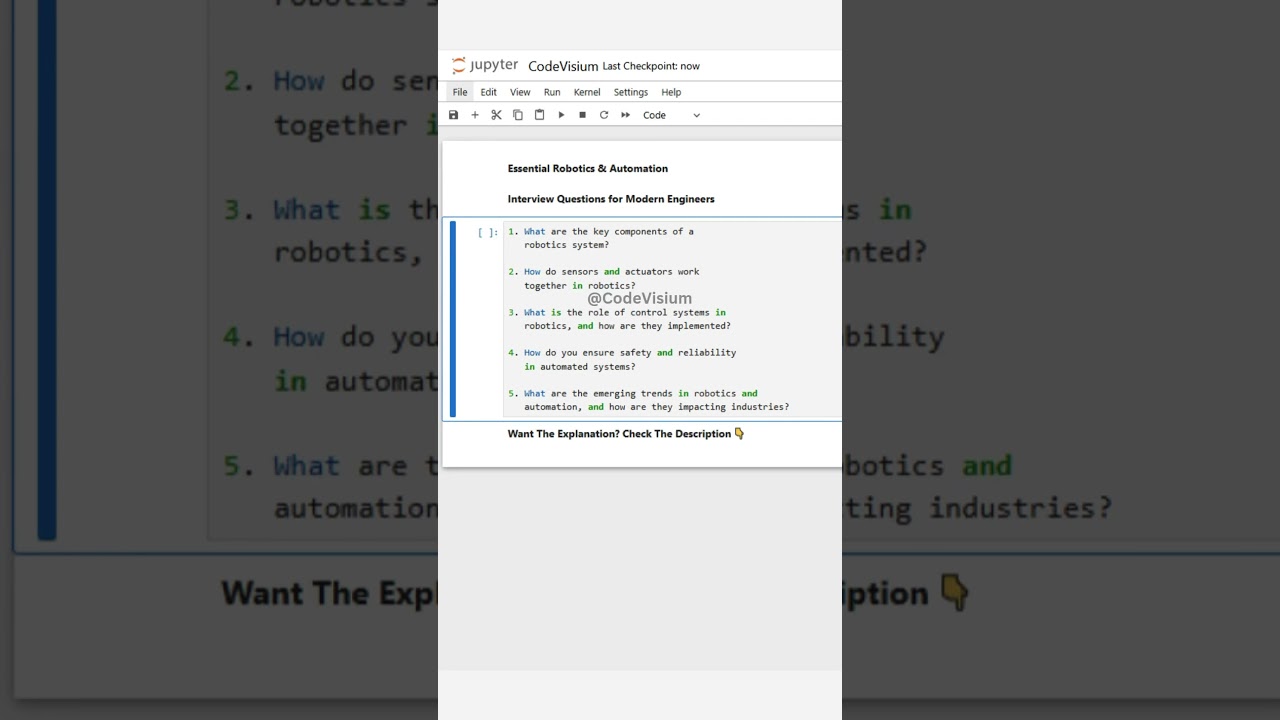Image resolution: width=1280 pixels, height=720 pixels.
Task: Click question 3 about control systems
Action: click(619, 319)
